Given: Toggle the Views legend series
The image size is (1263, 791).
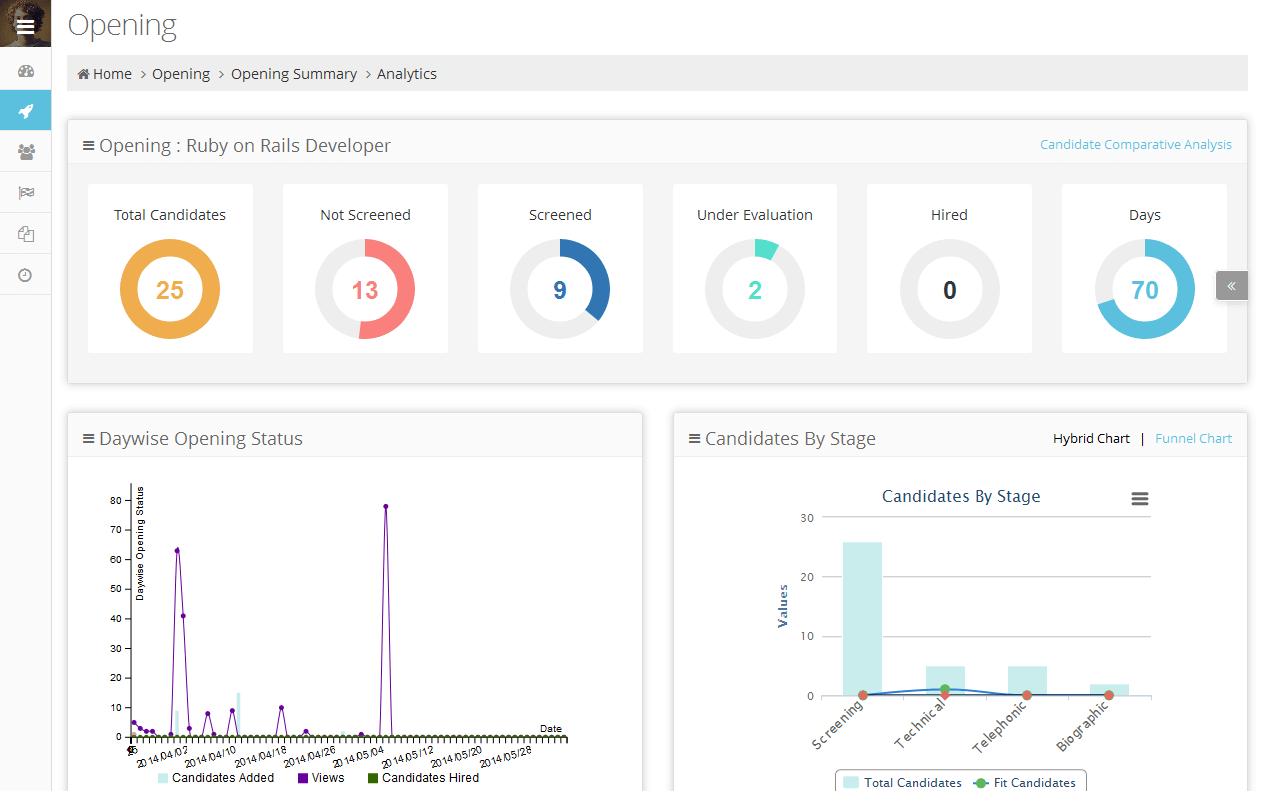Looking at the screenshot, I should (320, 778).
